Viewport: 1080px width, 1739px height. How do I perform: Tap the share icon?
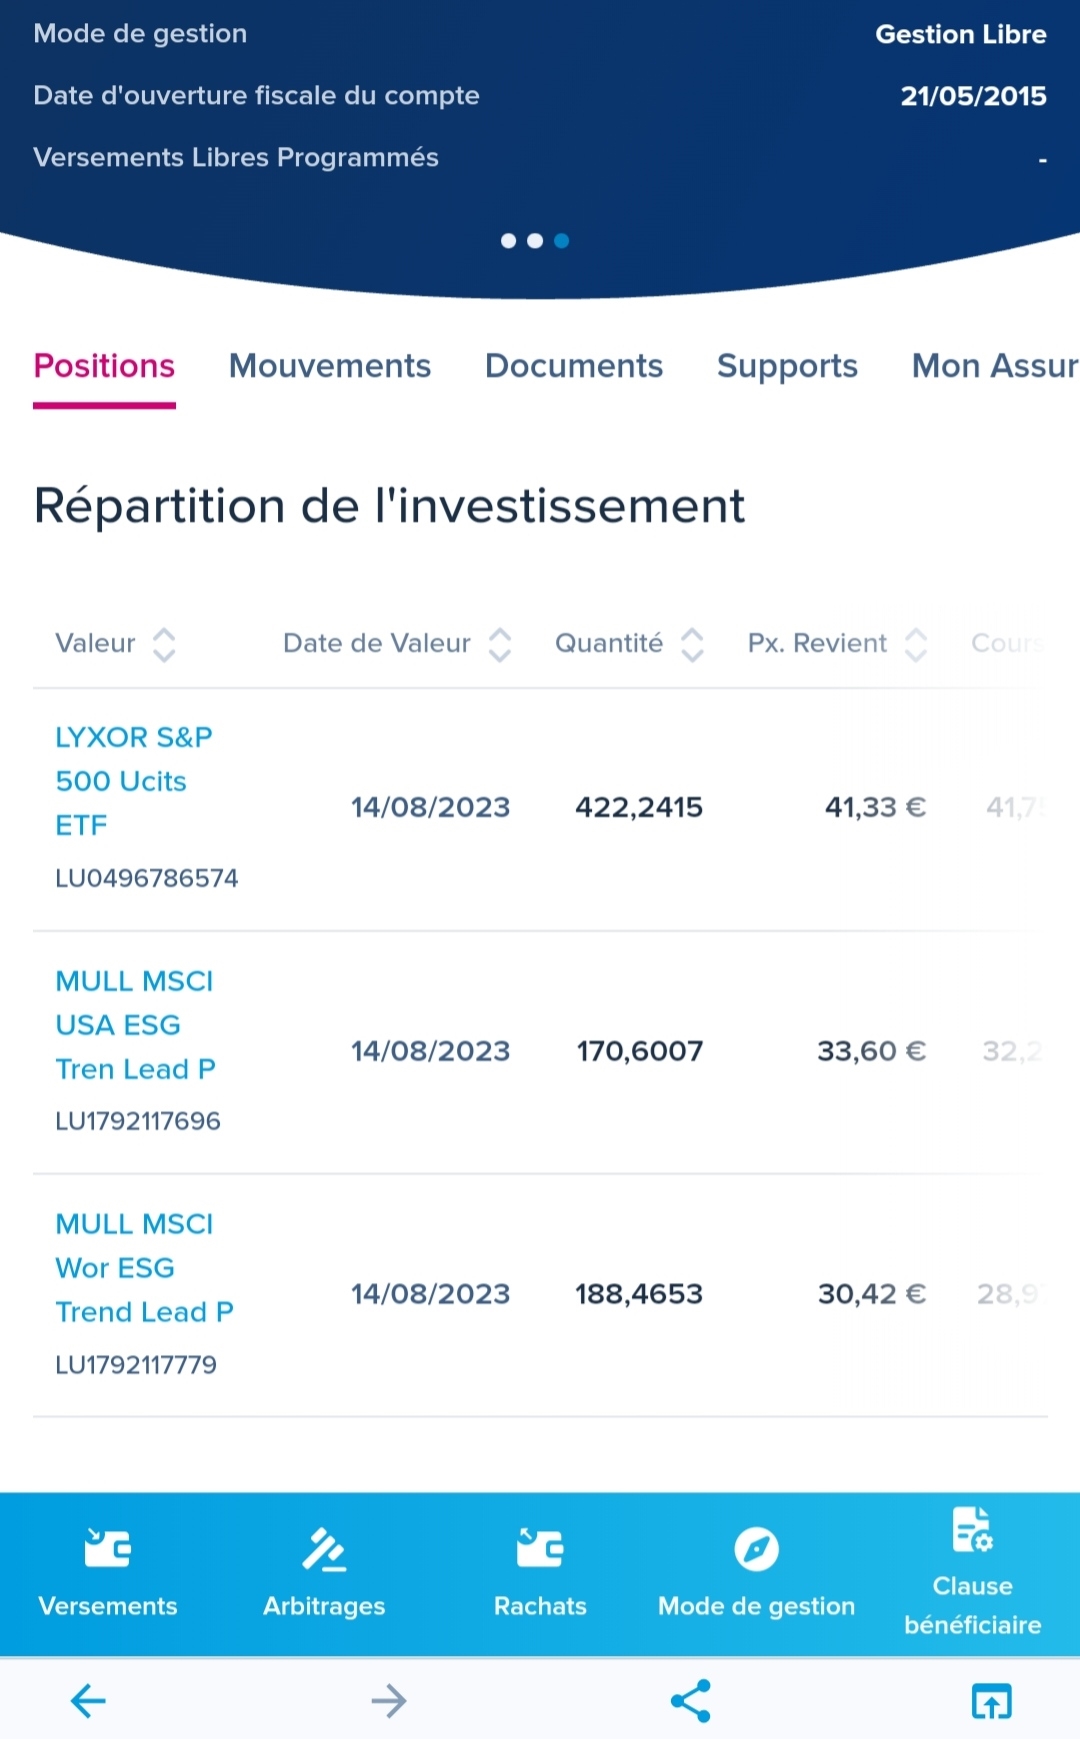(690, 1701)
